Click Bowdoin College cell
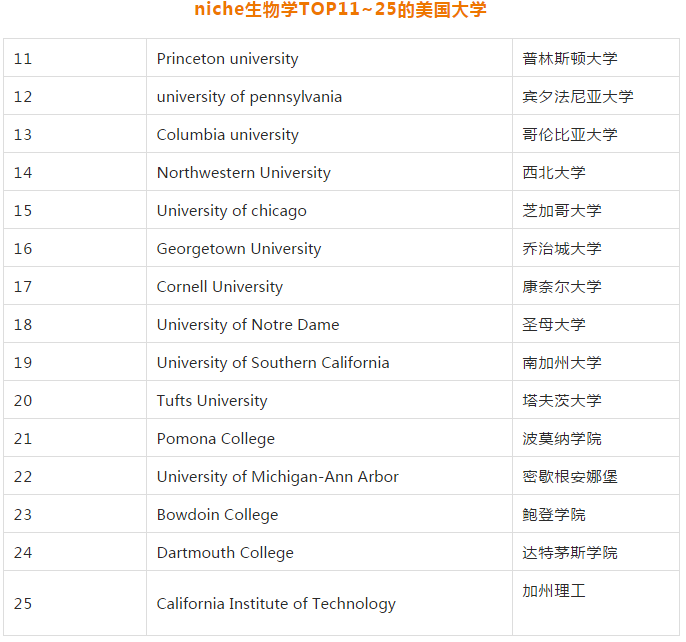The width and height of the screenshot is (686, 642). 329,515
